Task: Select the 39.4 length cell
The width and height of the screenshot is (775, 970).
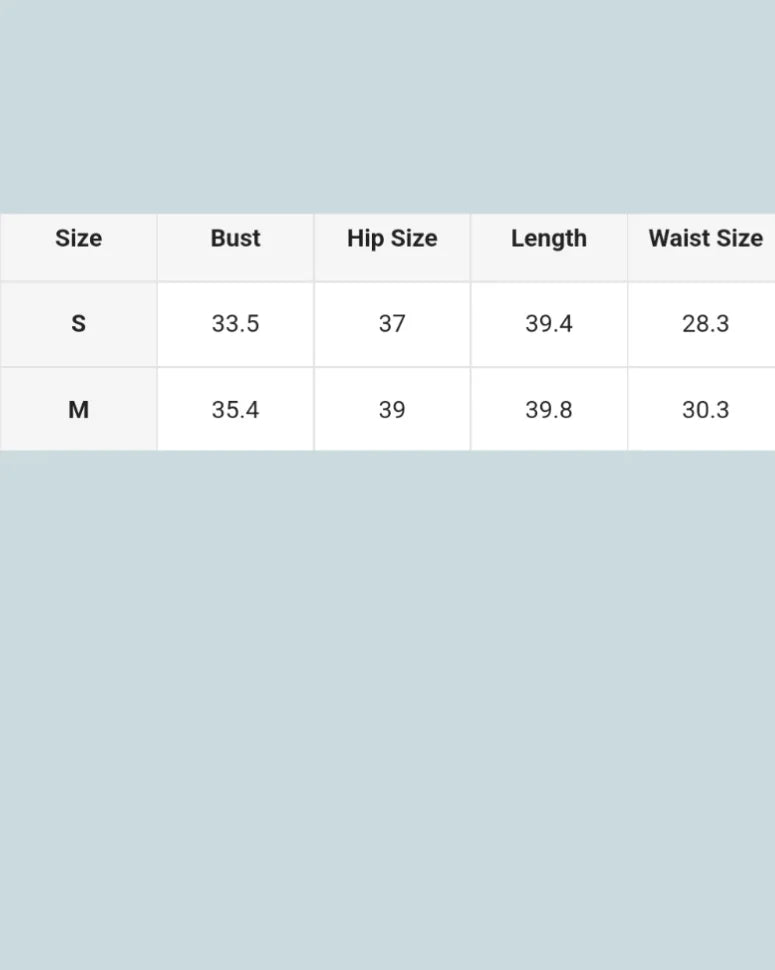Action: [x=549, y=324]
